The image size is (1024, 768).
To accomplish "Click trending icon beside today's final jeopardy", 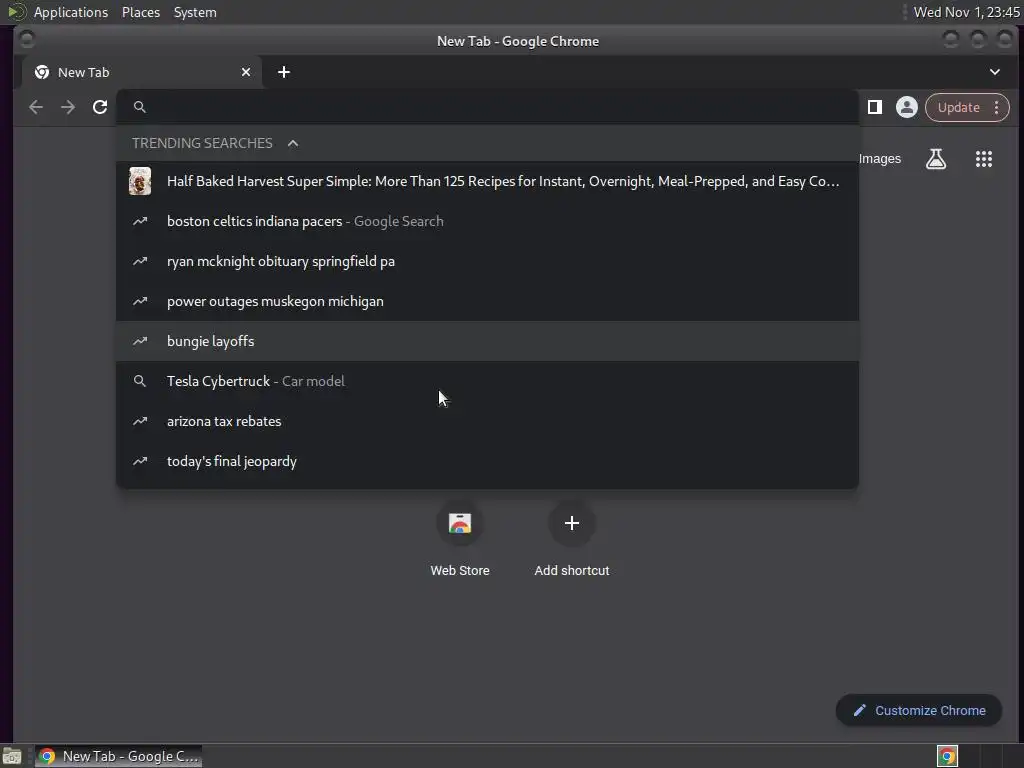I will (140, 461).
